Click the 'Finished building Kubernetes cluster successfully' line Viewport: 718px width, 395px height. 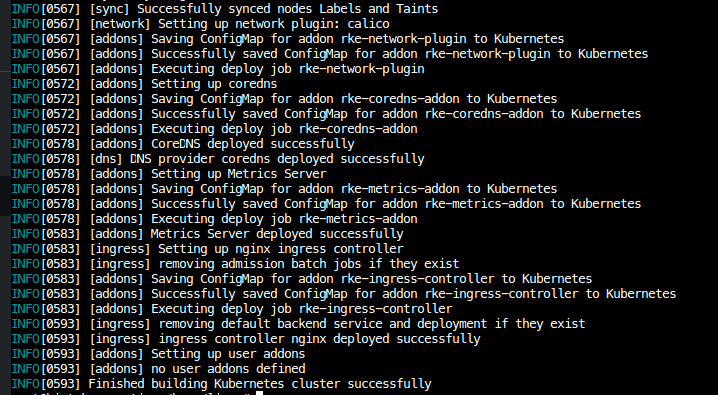[260, 384]
